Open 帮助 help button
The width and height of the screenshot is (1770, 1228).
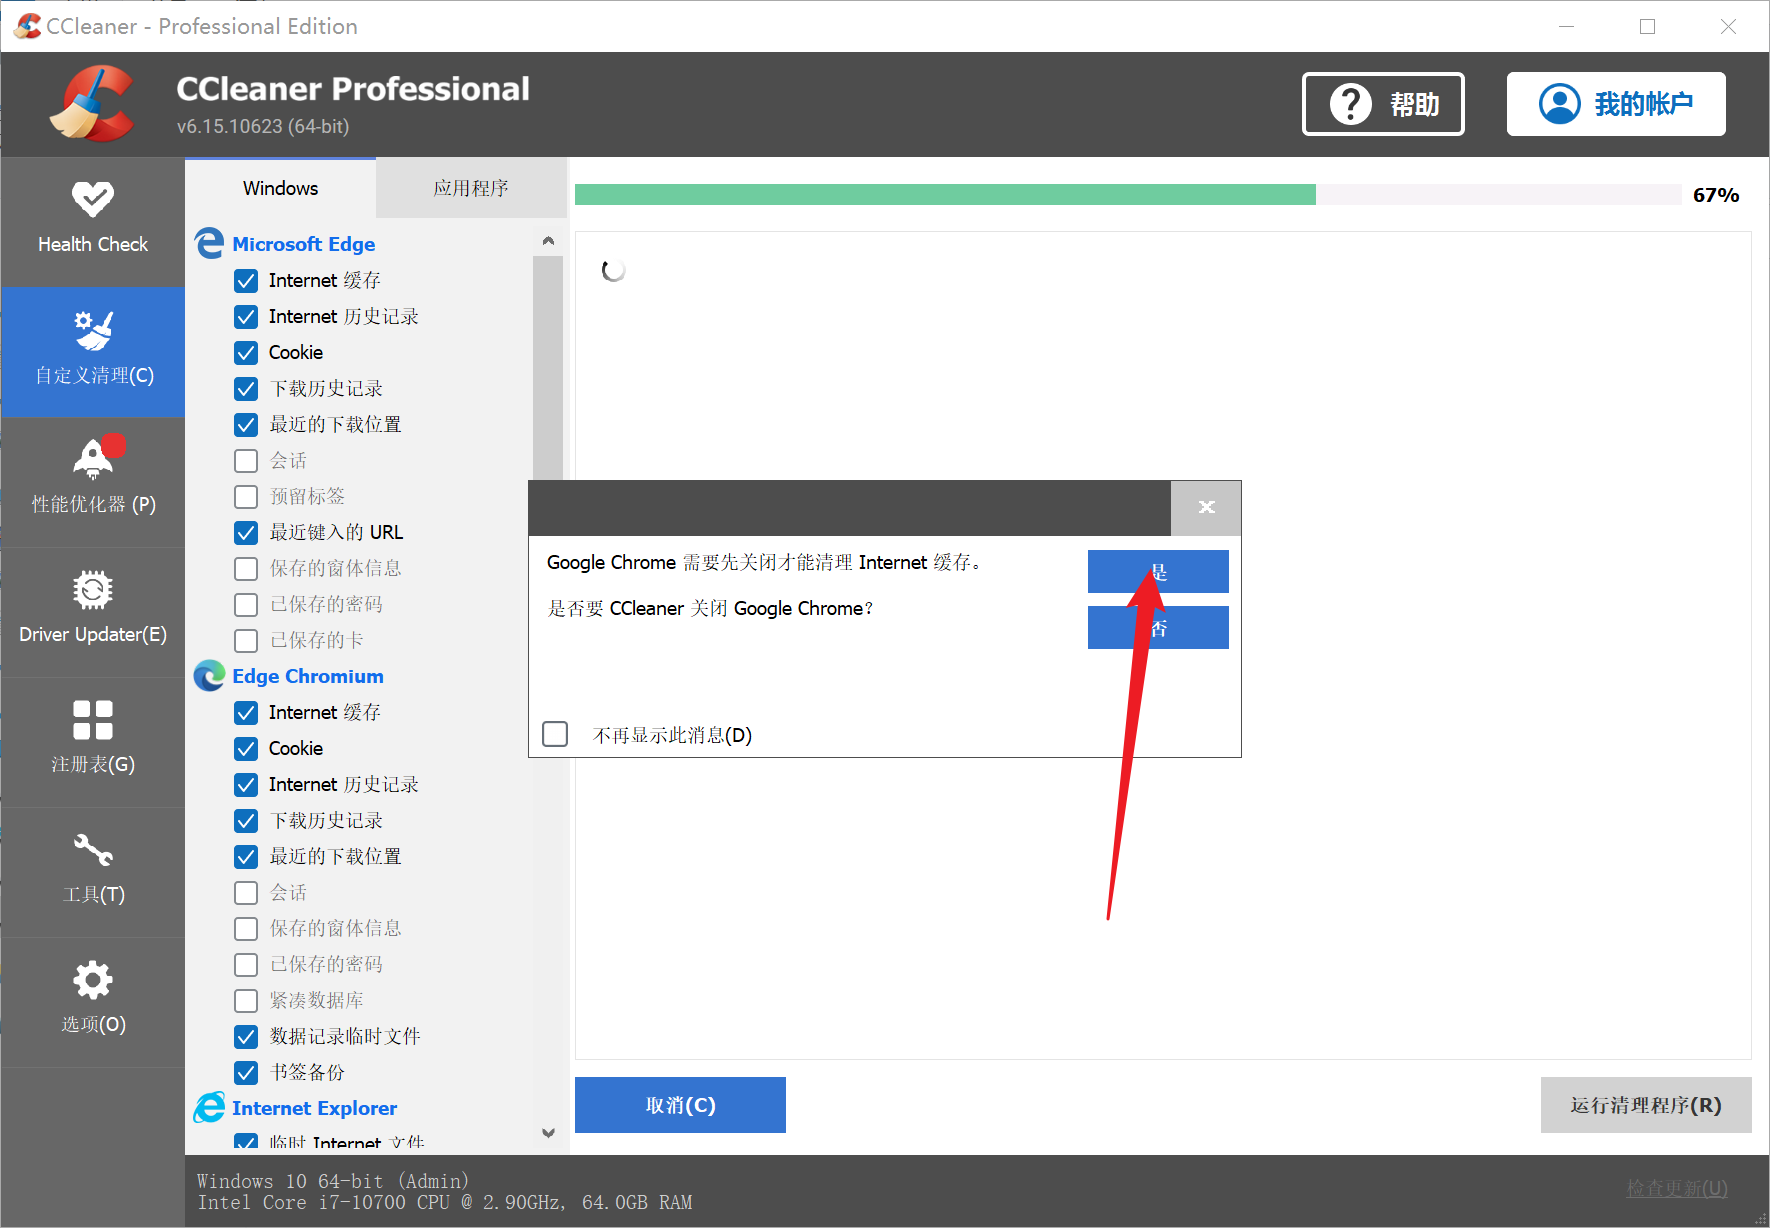(x=1383, y=104)
